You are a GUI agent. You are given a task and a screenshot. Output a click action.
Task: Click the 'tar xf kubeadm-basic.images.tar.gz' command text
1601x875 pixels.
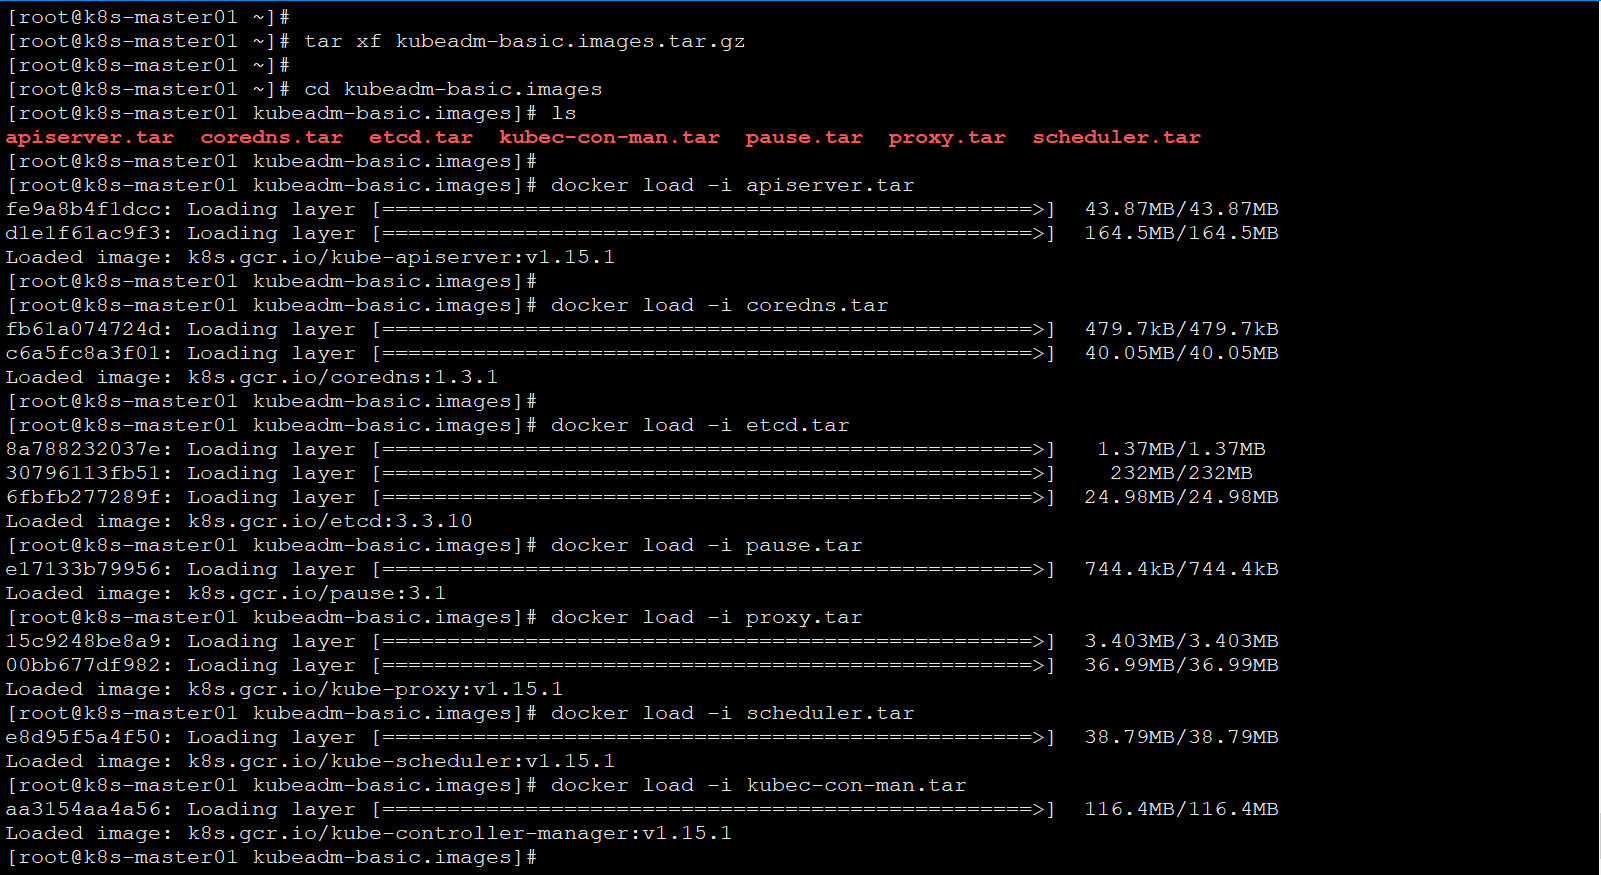525,41
